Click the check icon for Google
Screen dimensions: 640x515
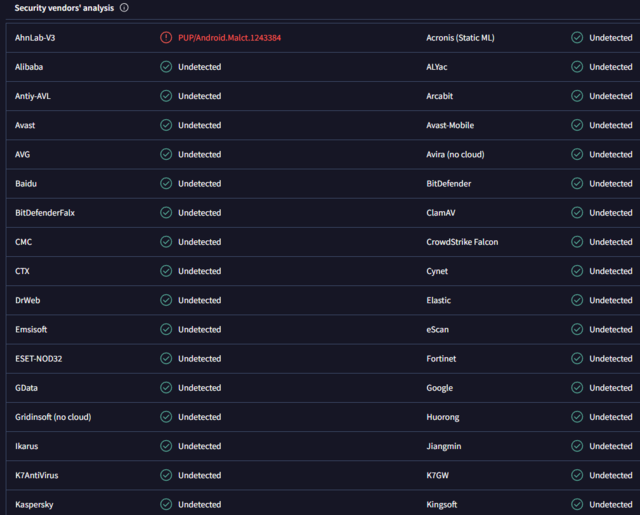coord(577,388)
